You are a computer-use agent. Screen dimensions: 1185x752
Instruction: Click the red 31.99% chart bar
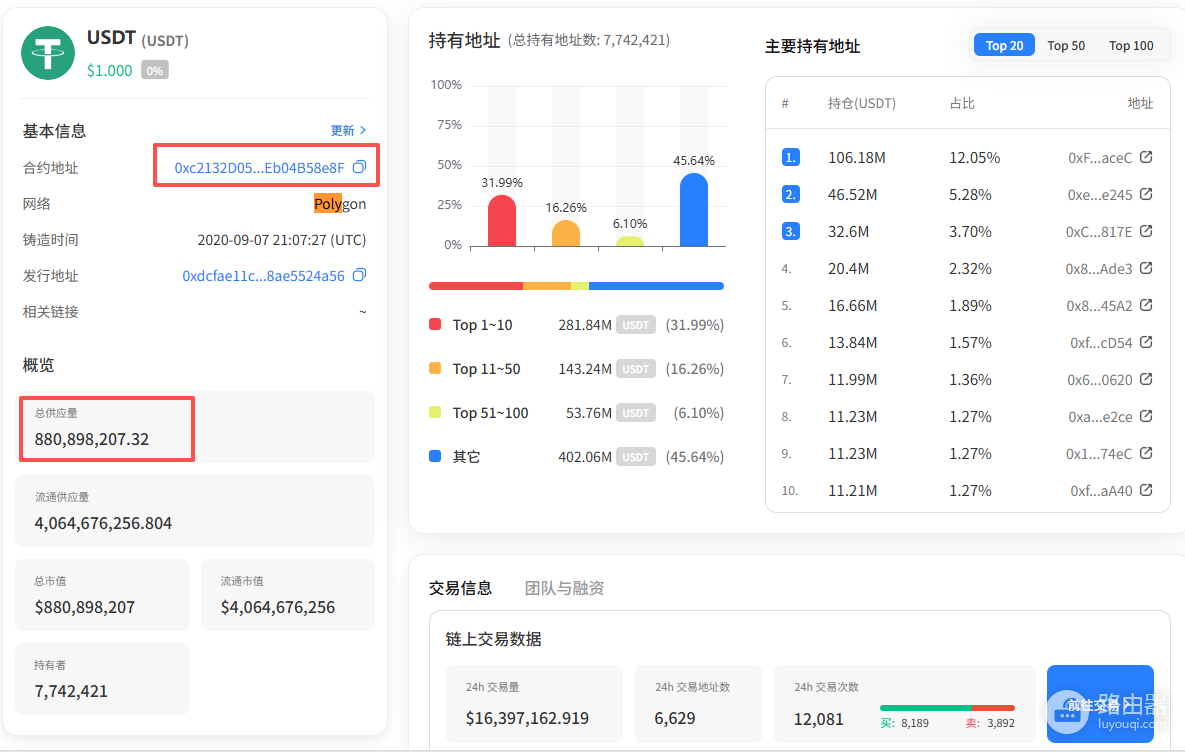point(502,221)
